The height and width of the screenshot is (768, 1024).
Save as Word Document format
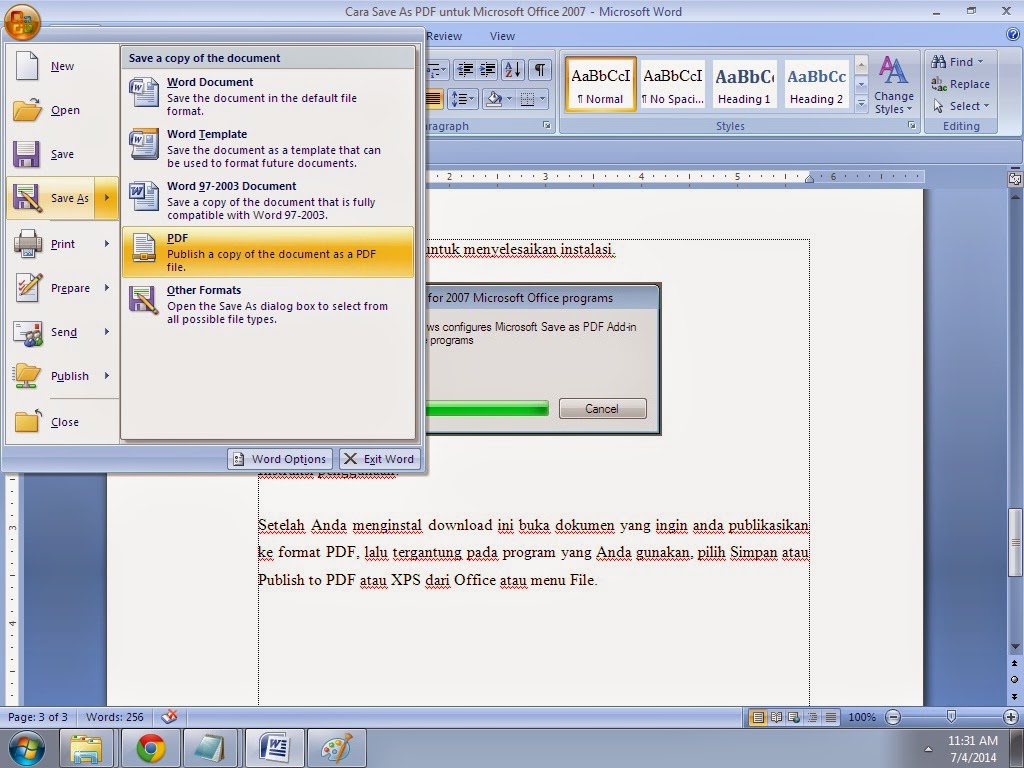tap(268, 96)
